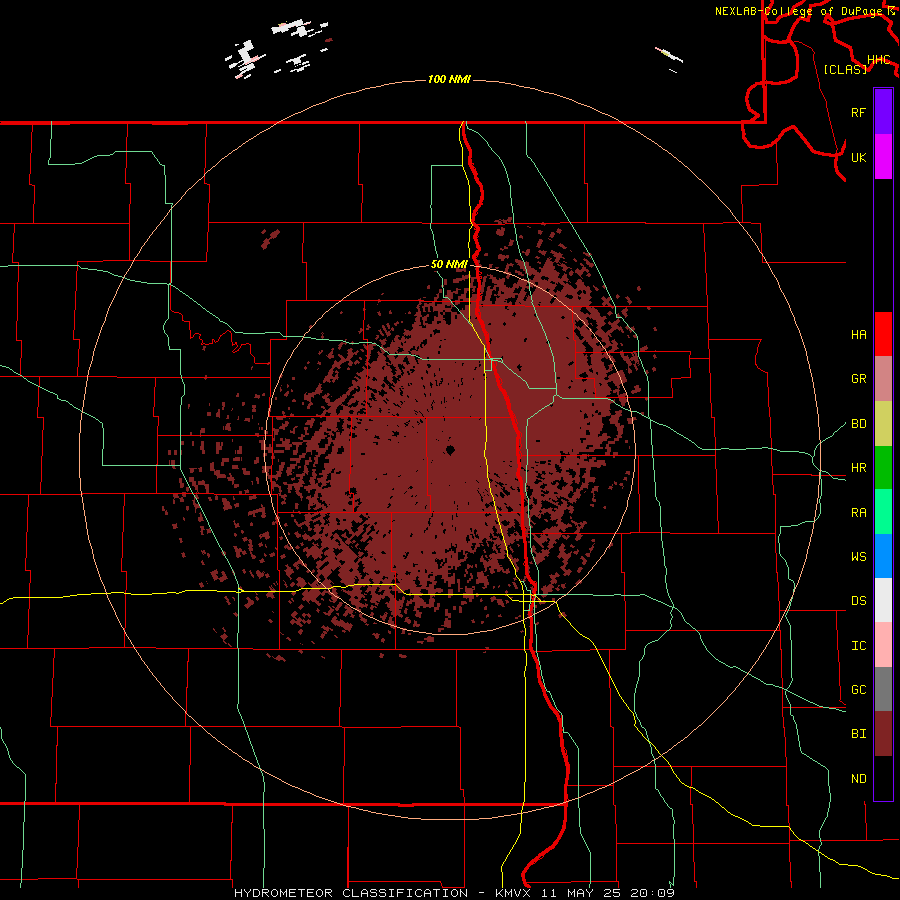Viewport: 900px width, 900px height.
Task: Select the GR pink legend swatch
Action: (883, 379)
